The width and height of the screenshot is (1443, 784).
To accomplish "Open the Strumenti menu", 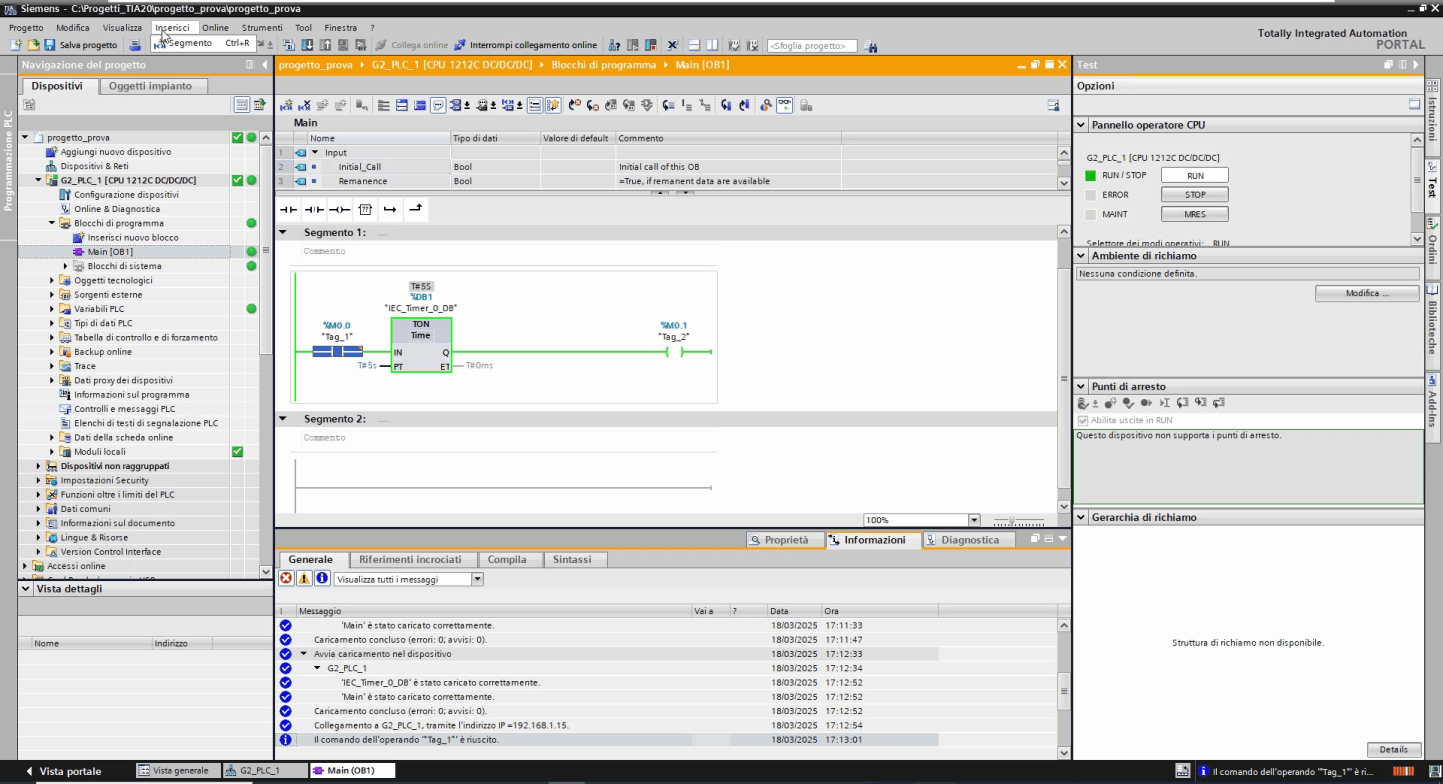I will click(x=262, y=28).
